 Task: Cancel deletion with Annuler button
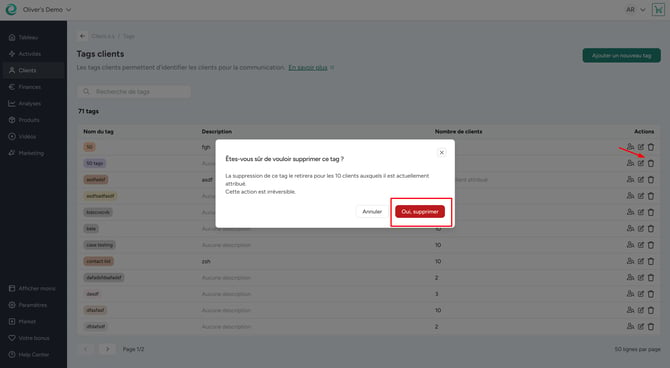[x=372, y=212]
